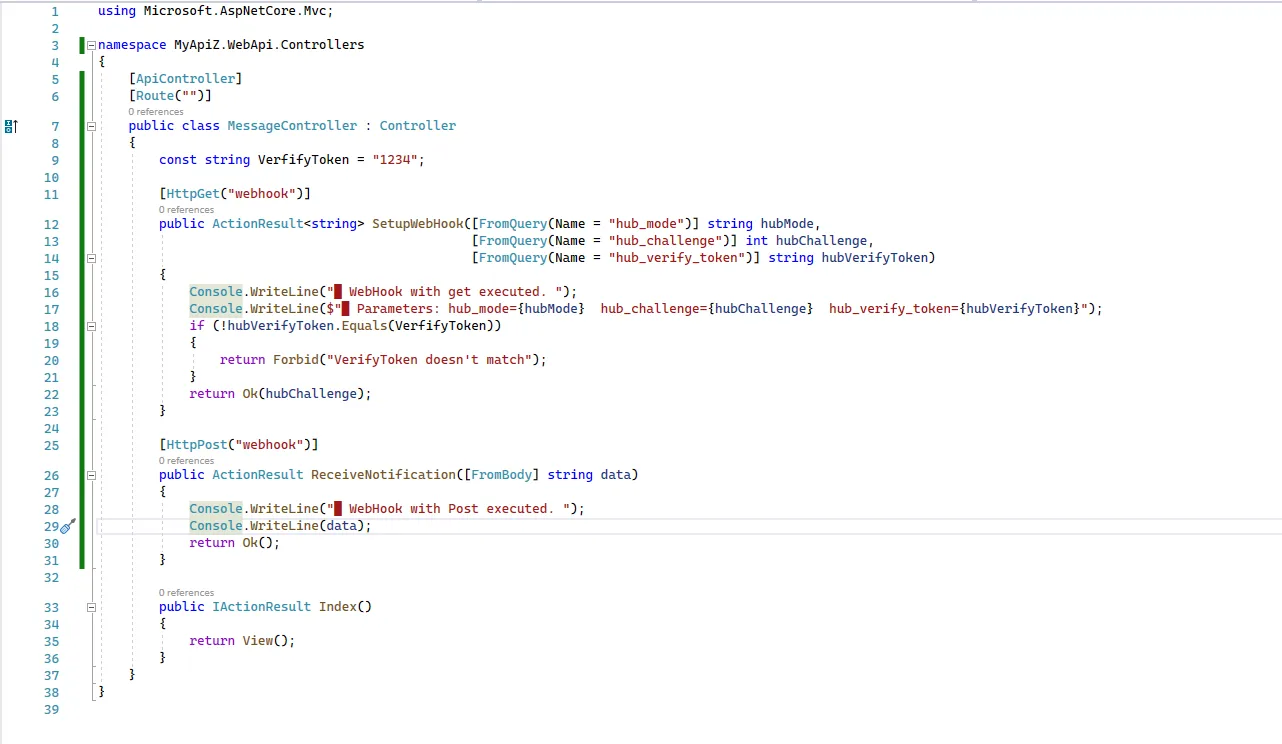1282x744 pixels.
Task: Open '0 references' CodeLens above MessageController class
Action: (x=156, y=112)
